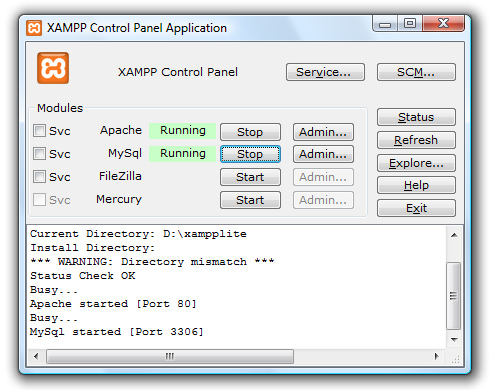498x390 pixels.
Task: Open the Help button
Action: [416, 185]
